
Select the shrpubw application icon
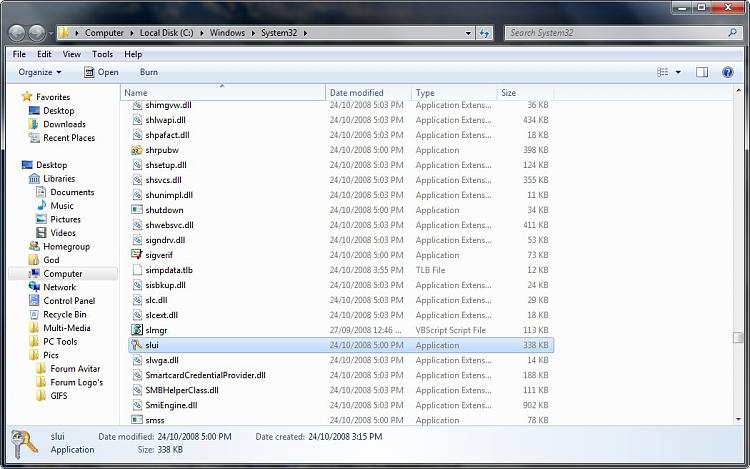pyautogui.click(x=137, y=150)
